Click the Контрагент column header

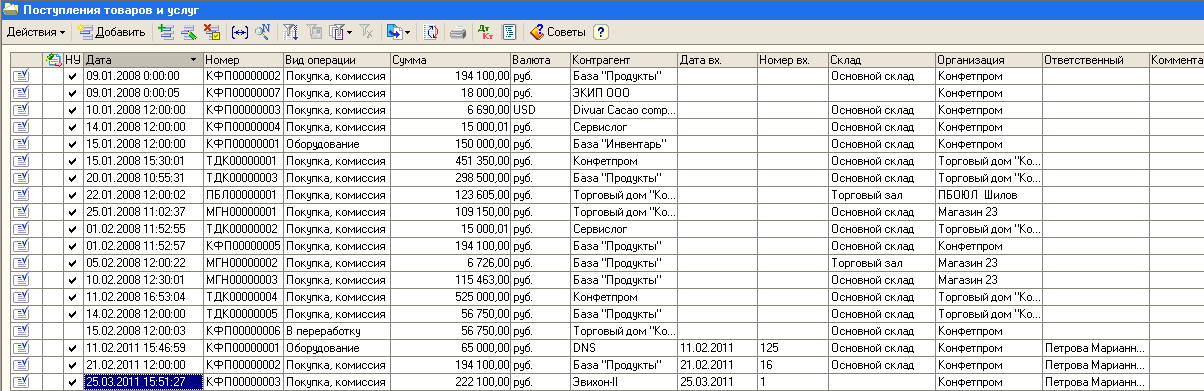click(624, 60)
